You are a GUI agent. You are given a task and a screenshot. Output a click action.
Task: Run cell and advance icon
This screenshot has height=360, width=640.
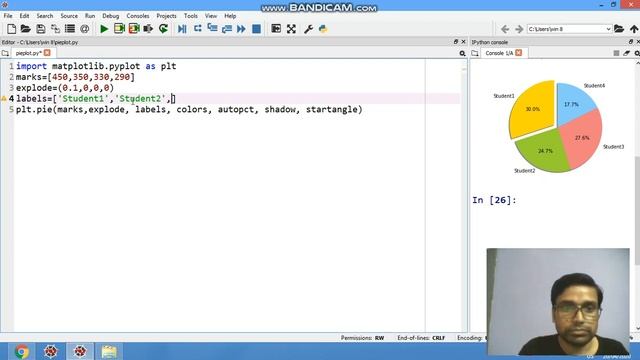click(x=134, y=29)
